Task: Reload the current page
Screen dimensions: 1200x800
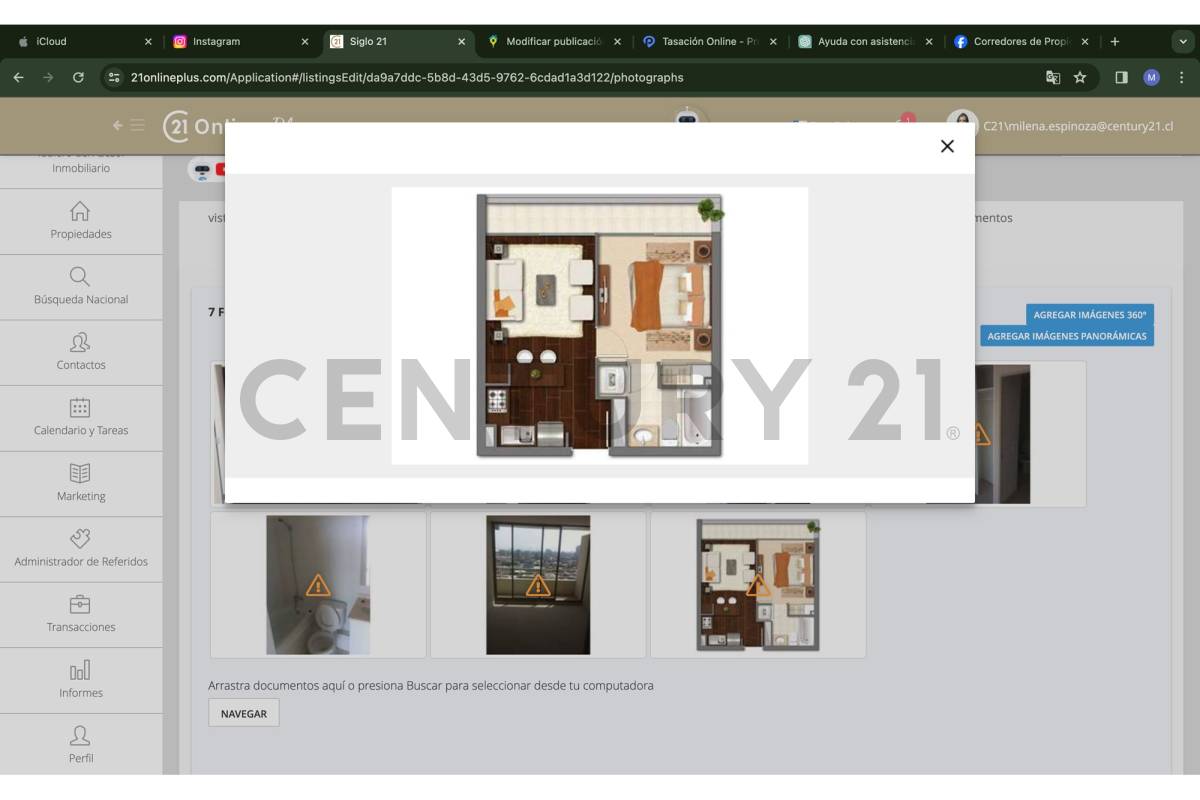Action: point(78,77)
